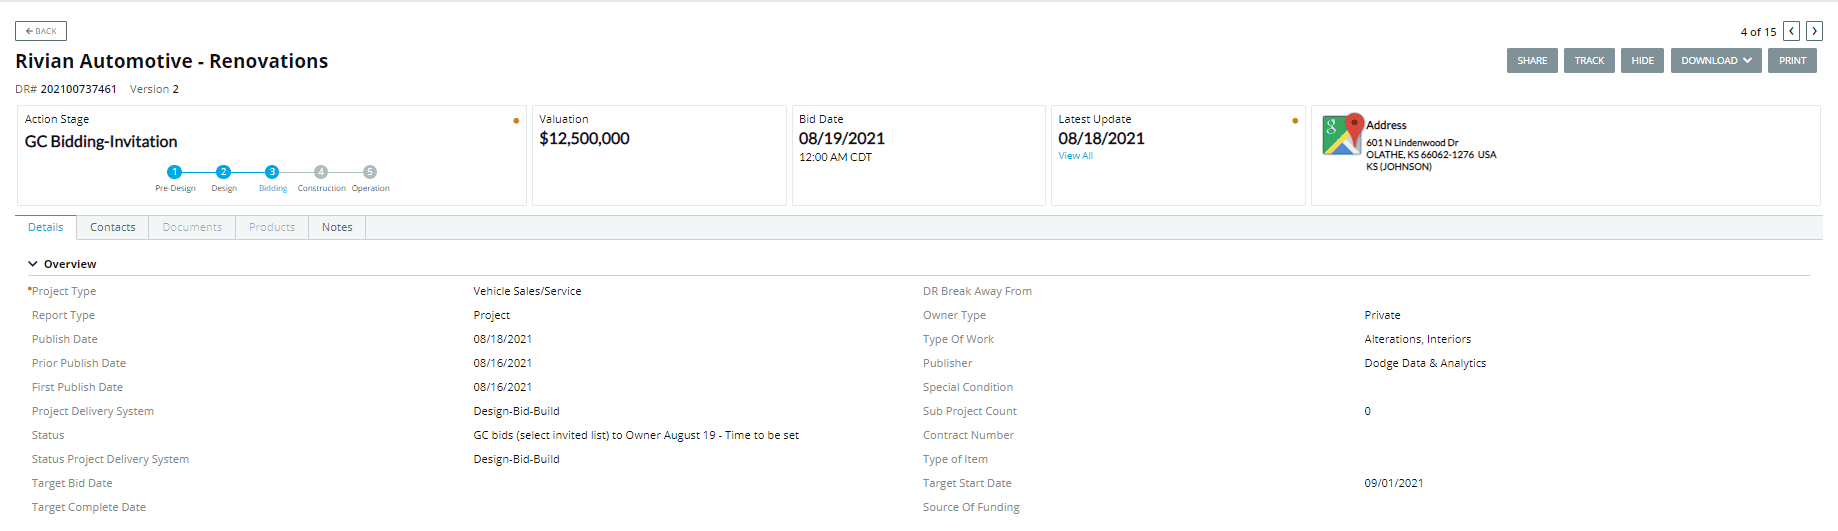Click the orange dot in Latest Update card
This screenshot has height=531, width=1838.
tap(1295, 121)
